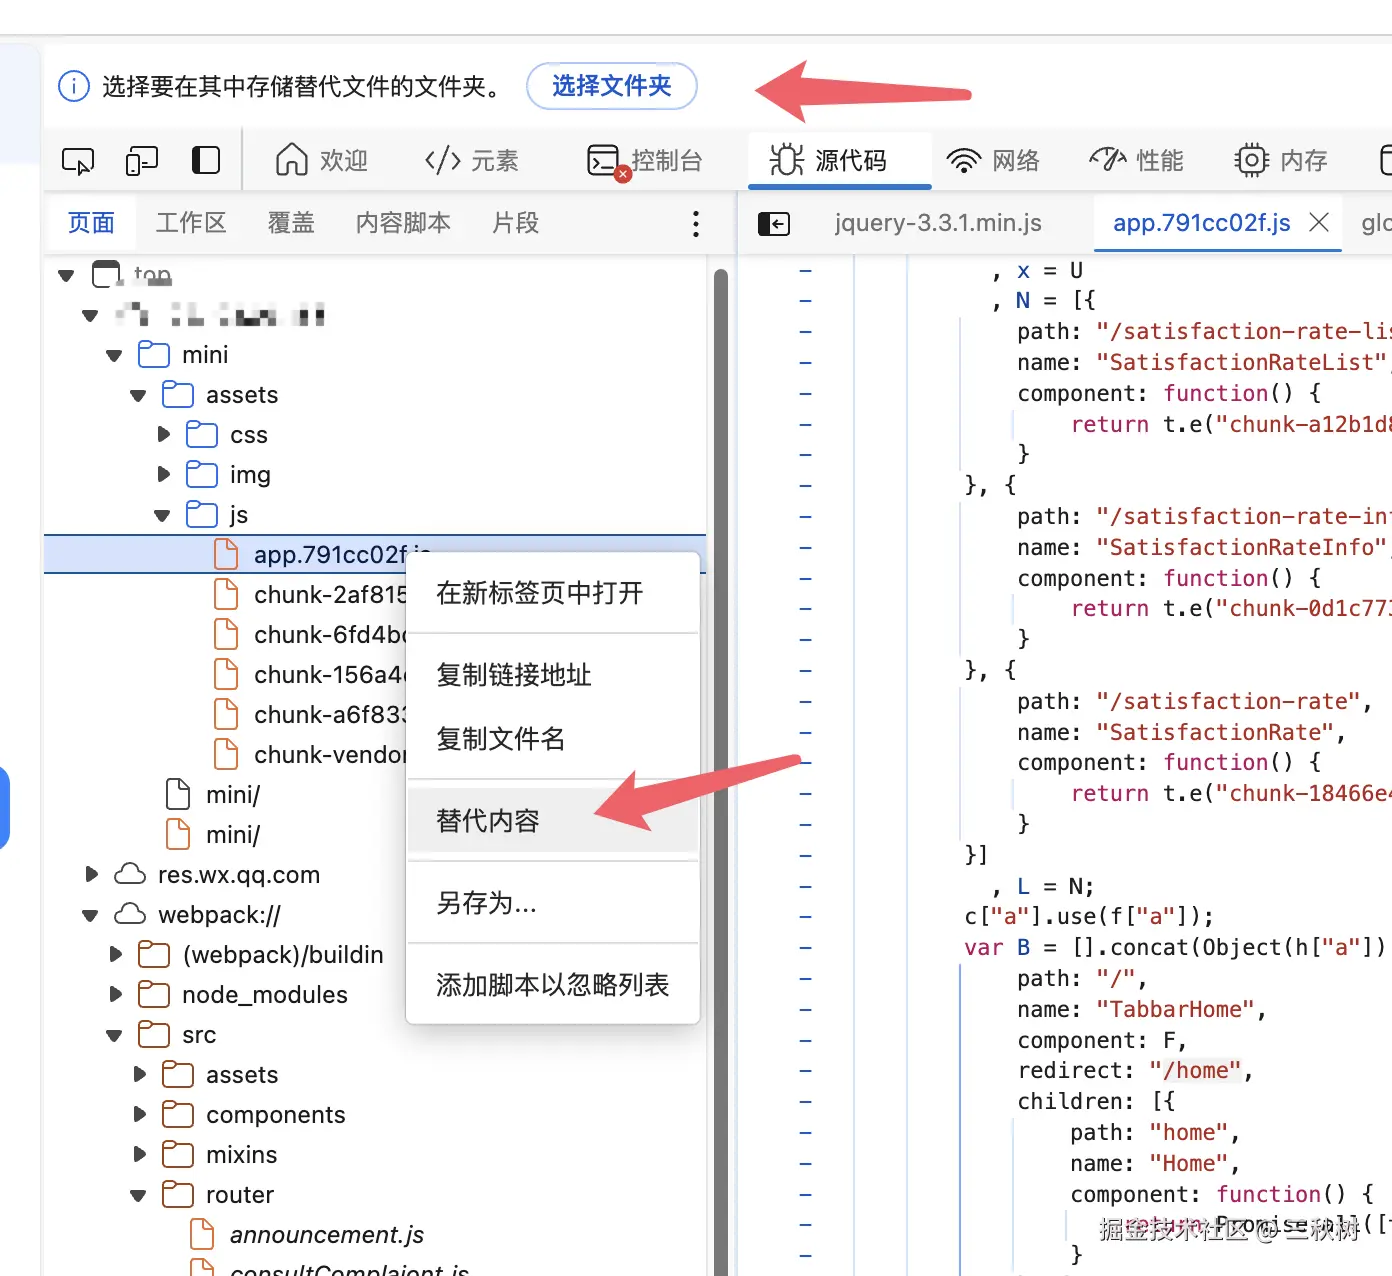This screenshot has height=1276, width=1392.
Task: Select the app.791cc02f.js file in tree
Action: [375, 554]
